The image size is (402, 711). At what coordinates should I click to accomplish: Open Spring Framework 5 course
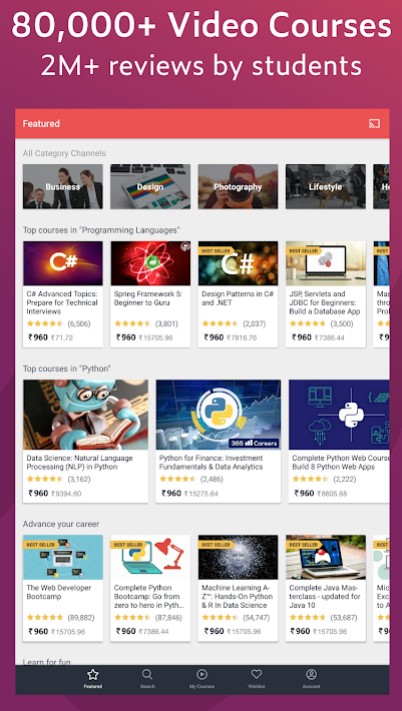(150, 294)
